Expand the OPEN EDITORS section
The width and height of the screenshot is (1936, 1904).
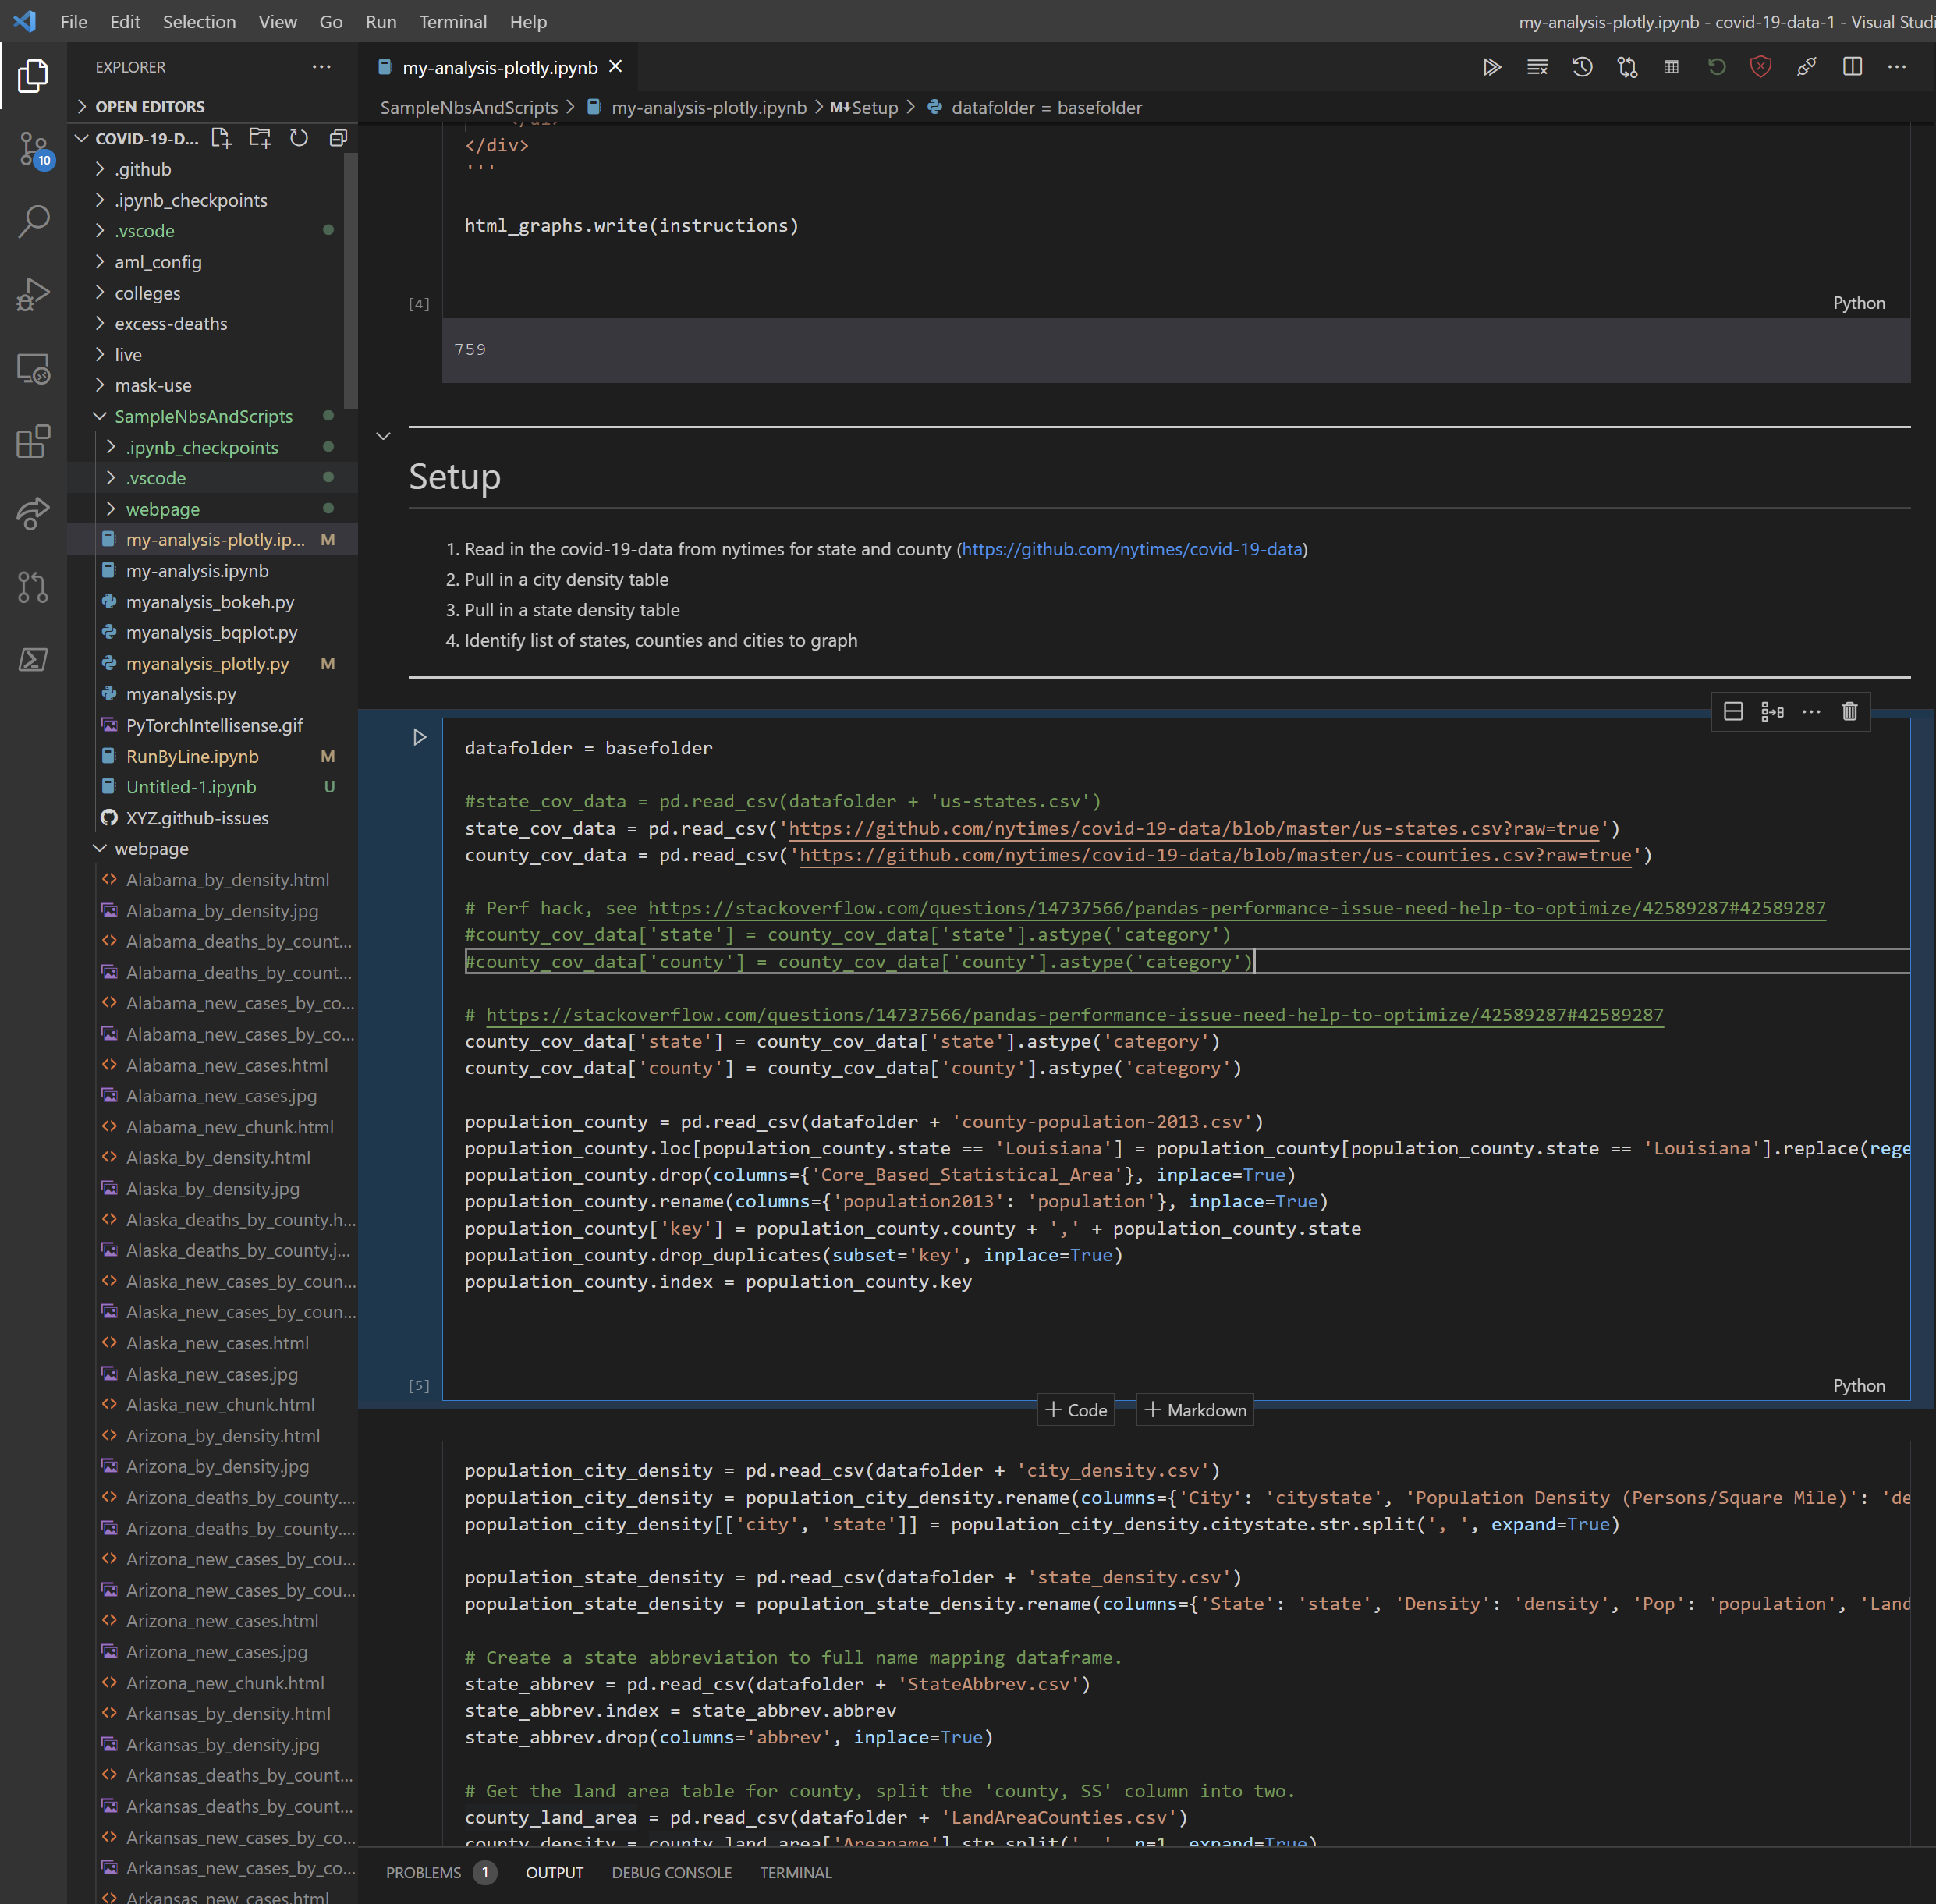click(83, 106)
